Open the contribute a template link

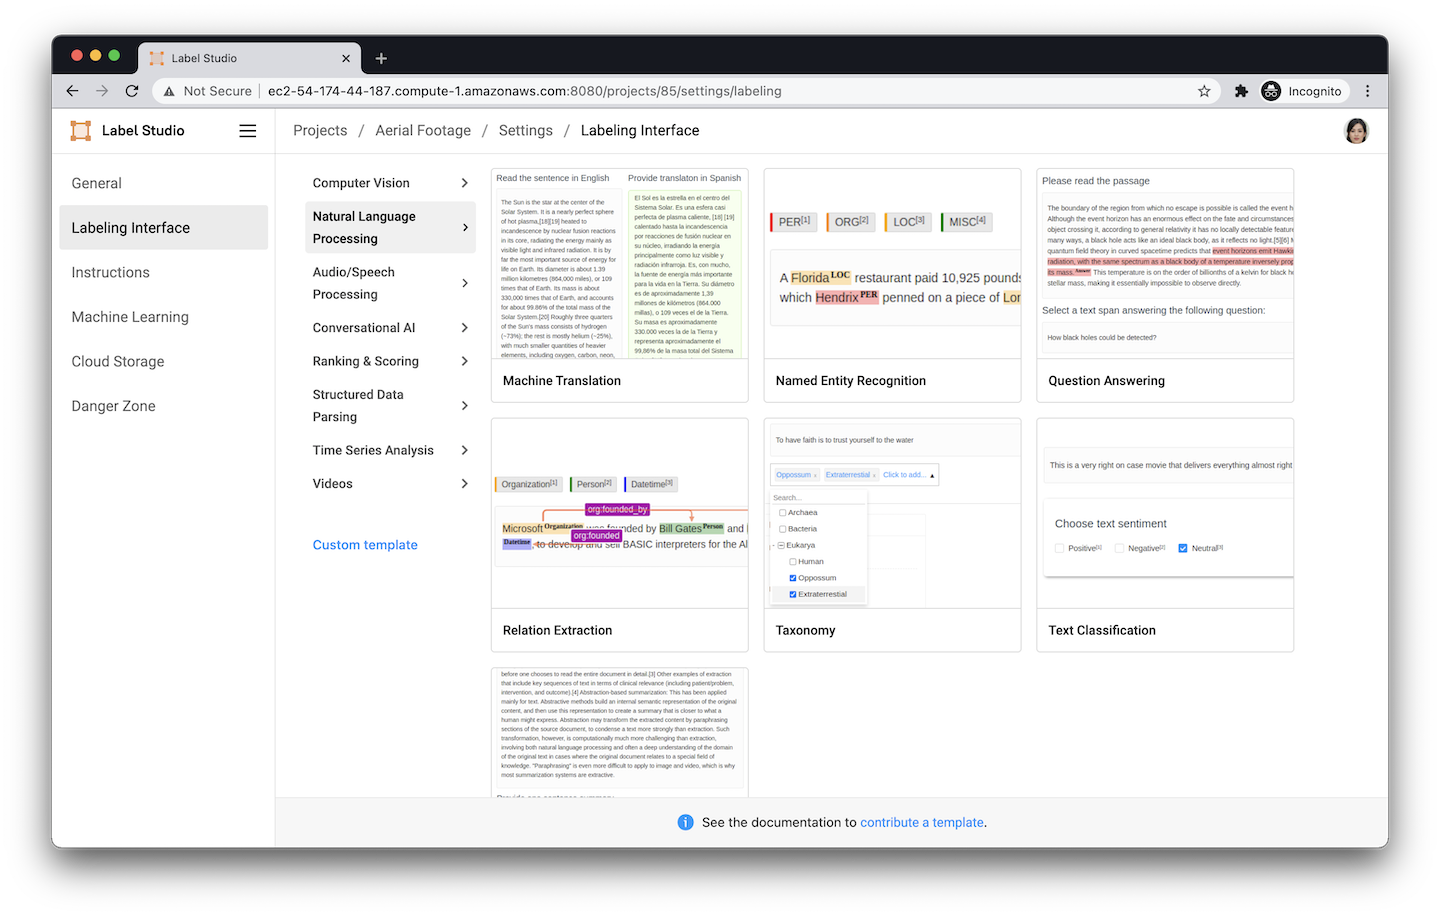point(921,823)
